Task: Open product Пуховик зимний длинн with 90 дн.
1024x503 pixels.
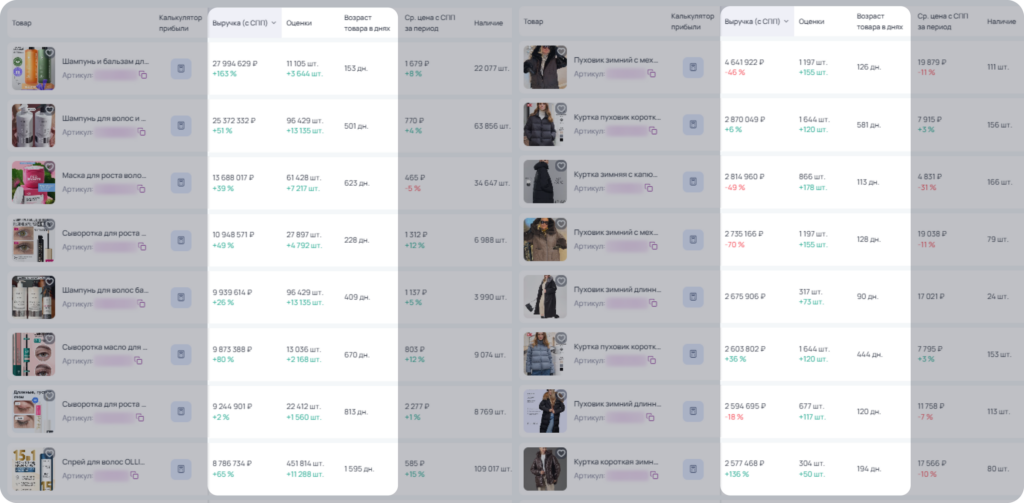Action: coord(618,289)
